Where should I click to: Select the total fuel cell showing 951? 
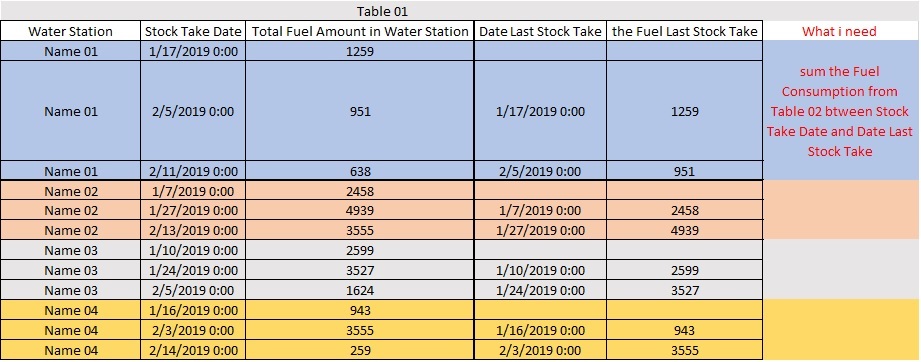pyautogui.click(x=360, y=111)
